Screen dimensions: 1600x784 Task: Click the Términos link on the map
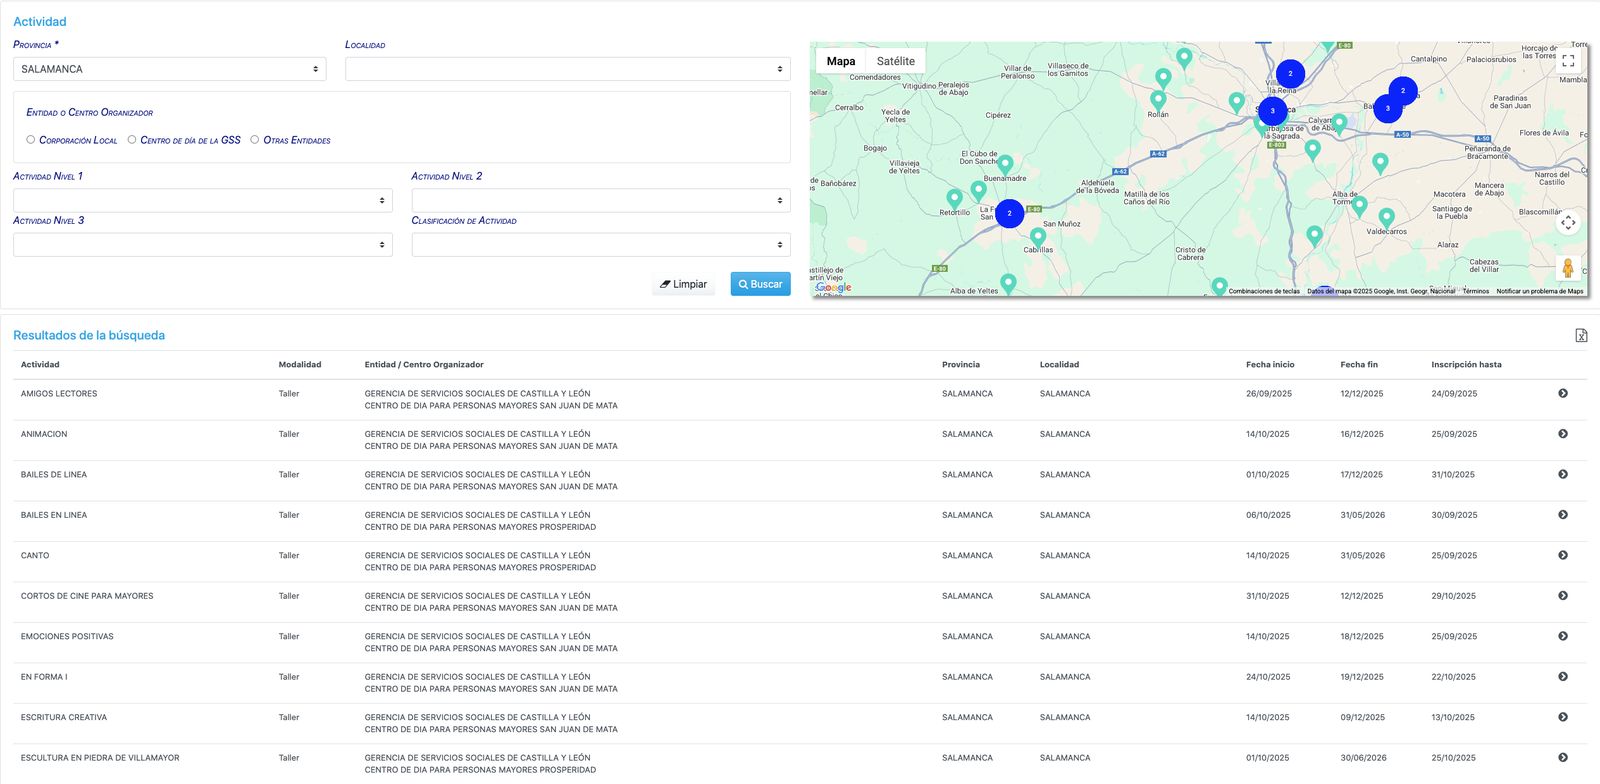point(1475,292)
